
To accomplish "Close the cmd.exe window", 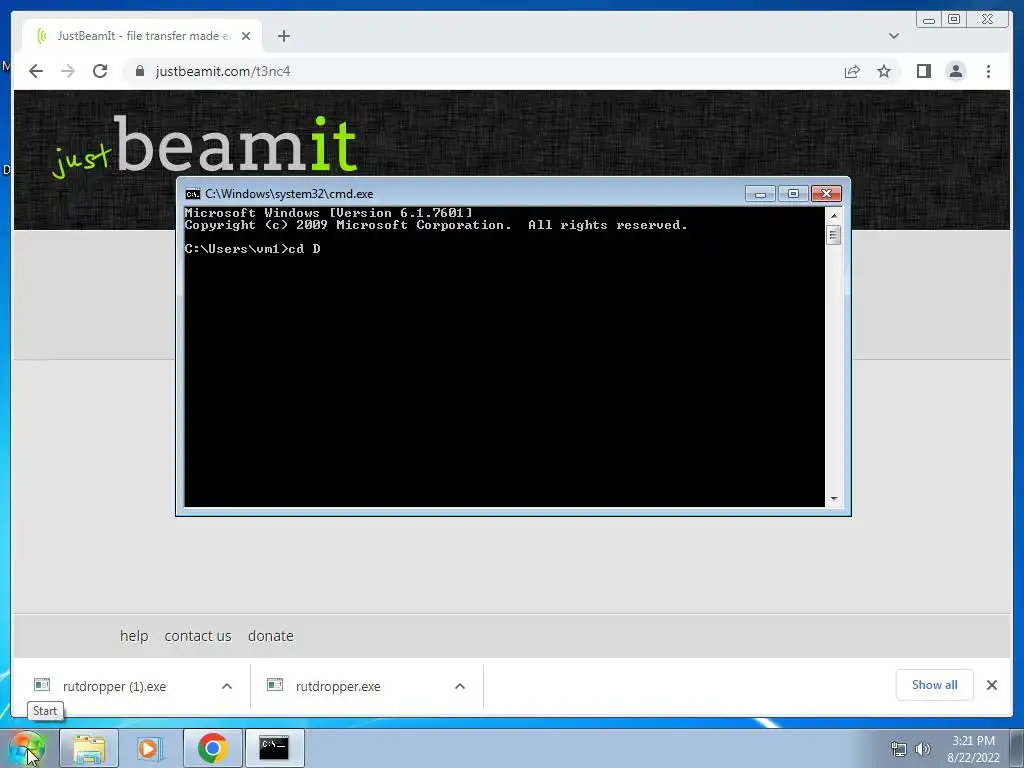I will [826, 194].
